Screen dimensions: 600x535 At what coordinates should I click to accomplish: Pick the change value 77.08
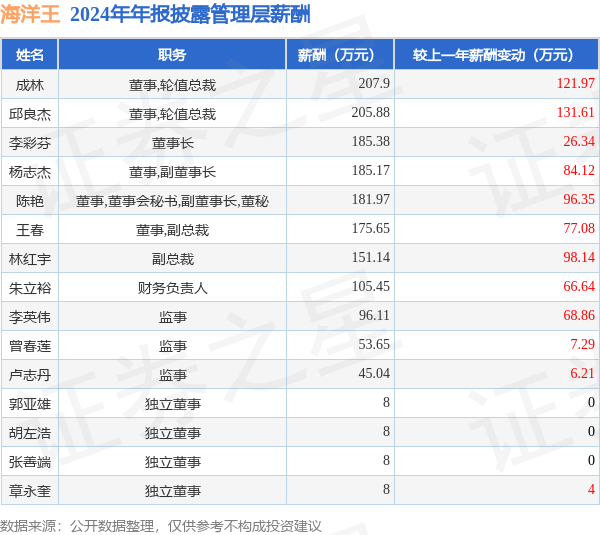(x=579, y=228)
